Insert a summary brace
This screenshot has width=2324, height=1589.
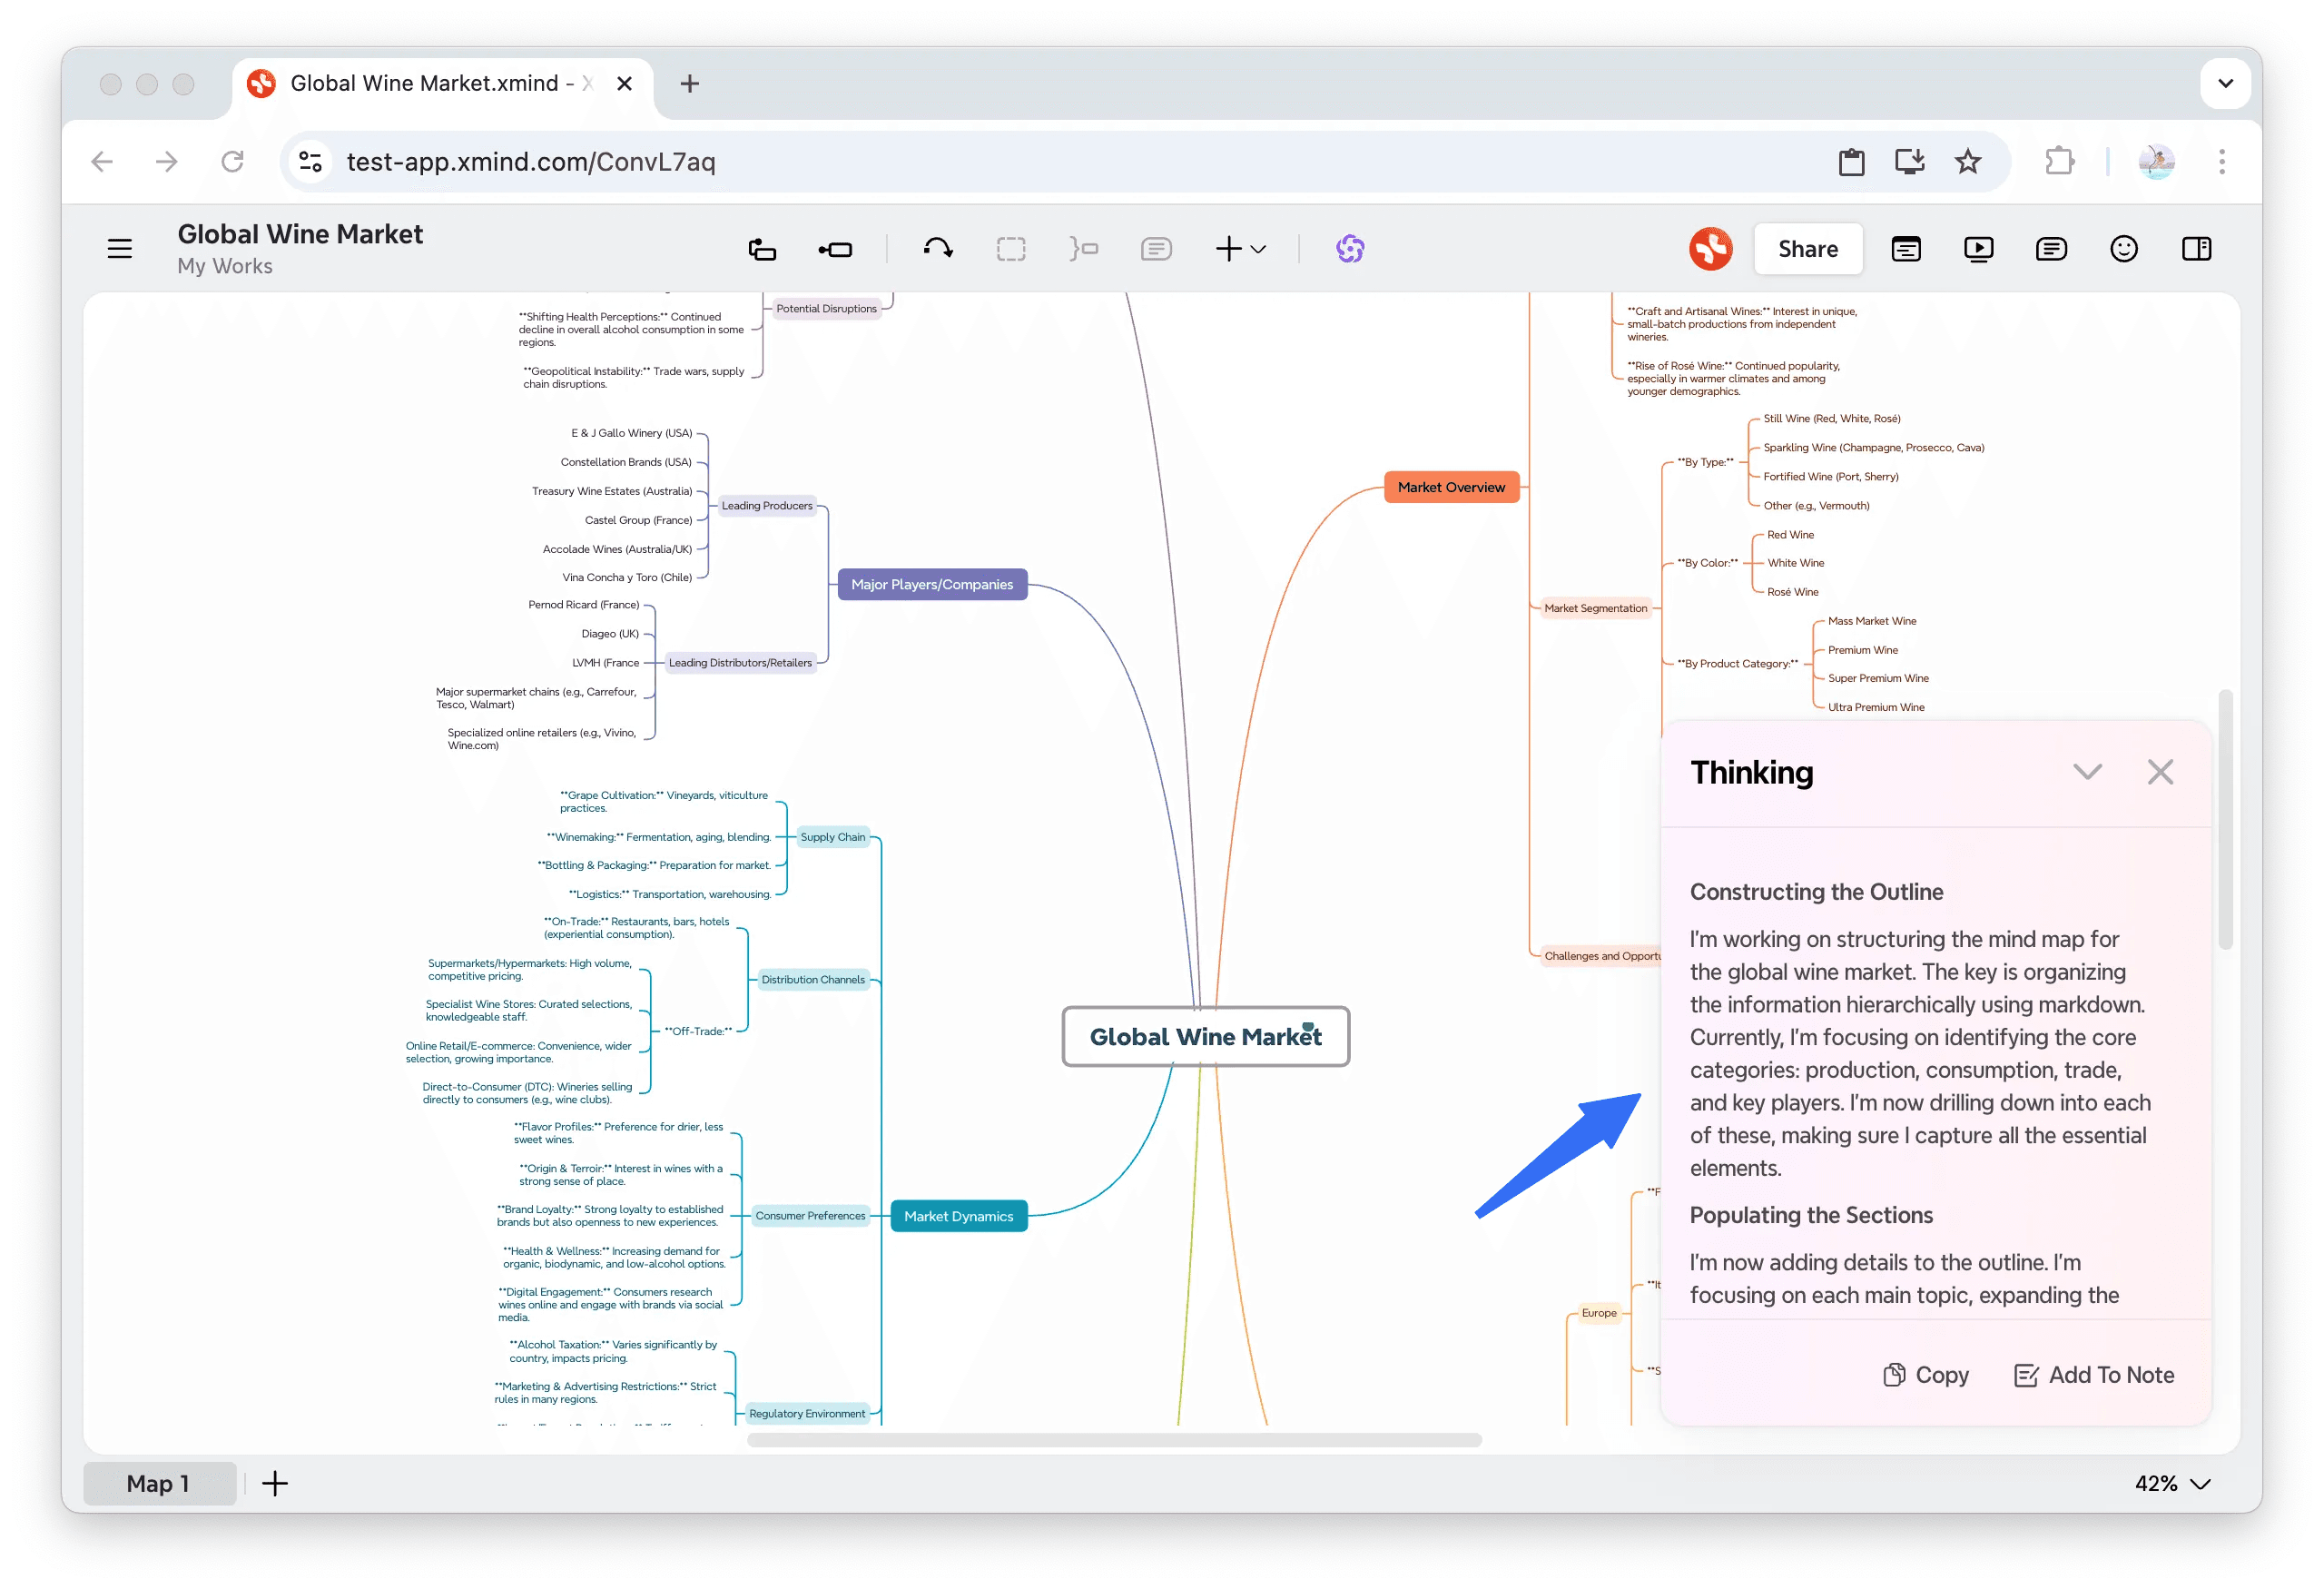1084,248
